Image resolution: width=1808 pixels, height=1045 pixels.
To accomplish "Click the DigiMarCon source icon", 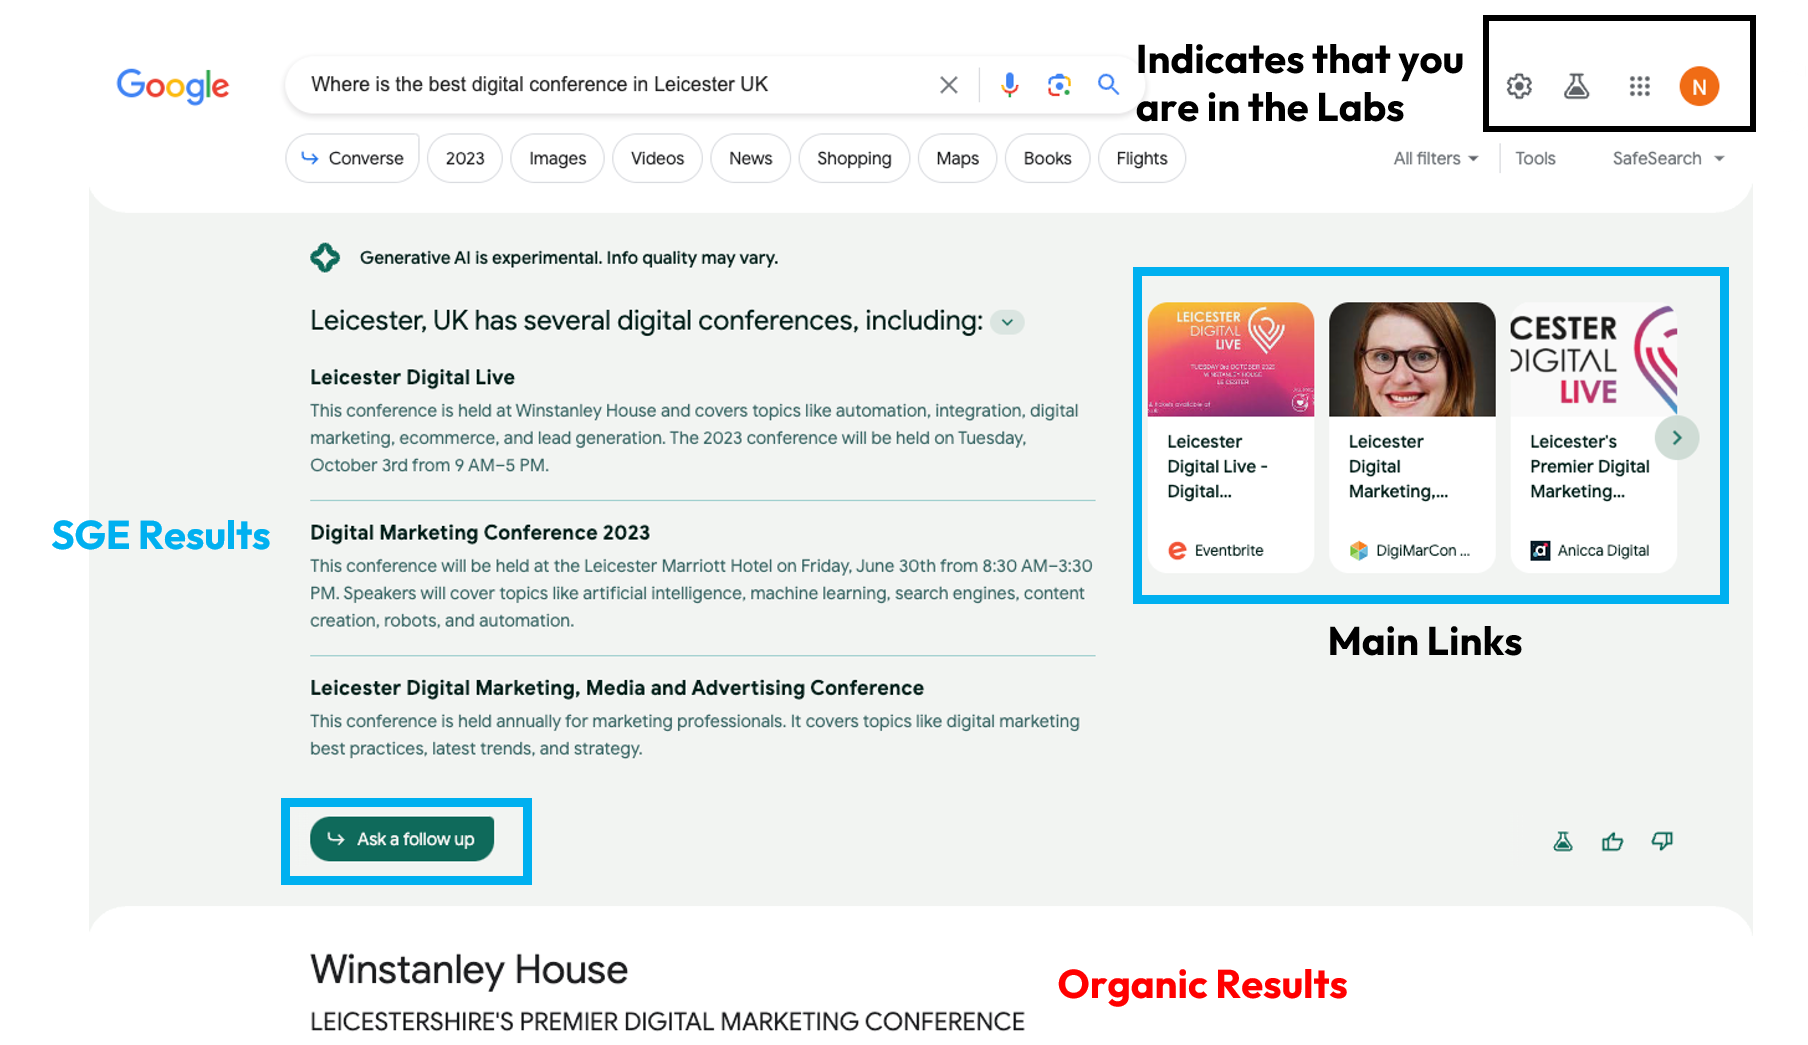I will (x=1358, y=550).
